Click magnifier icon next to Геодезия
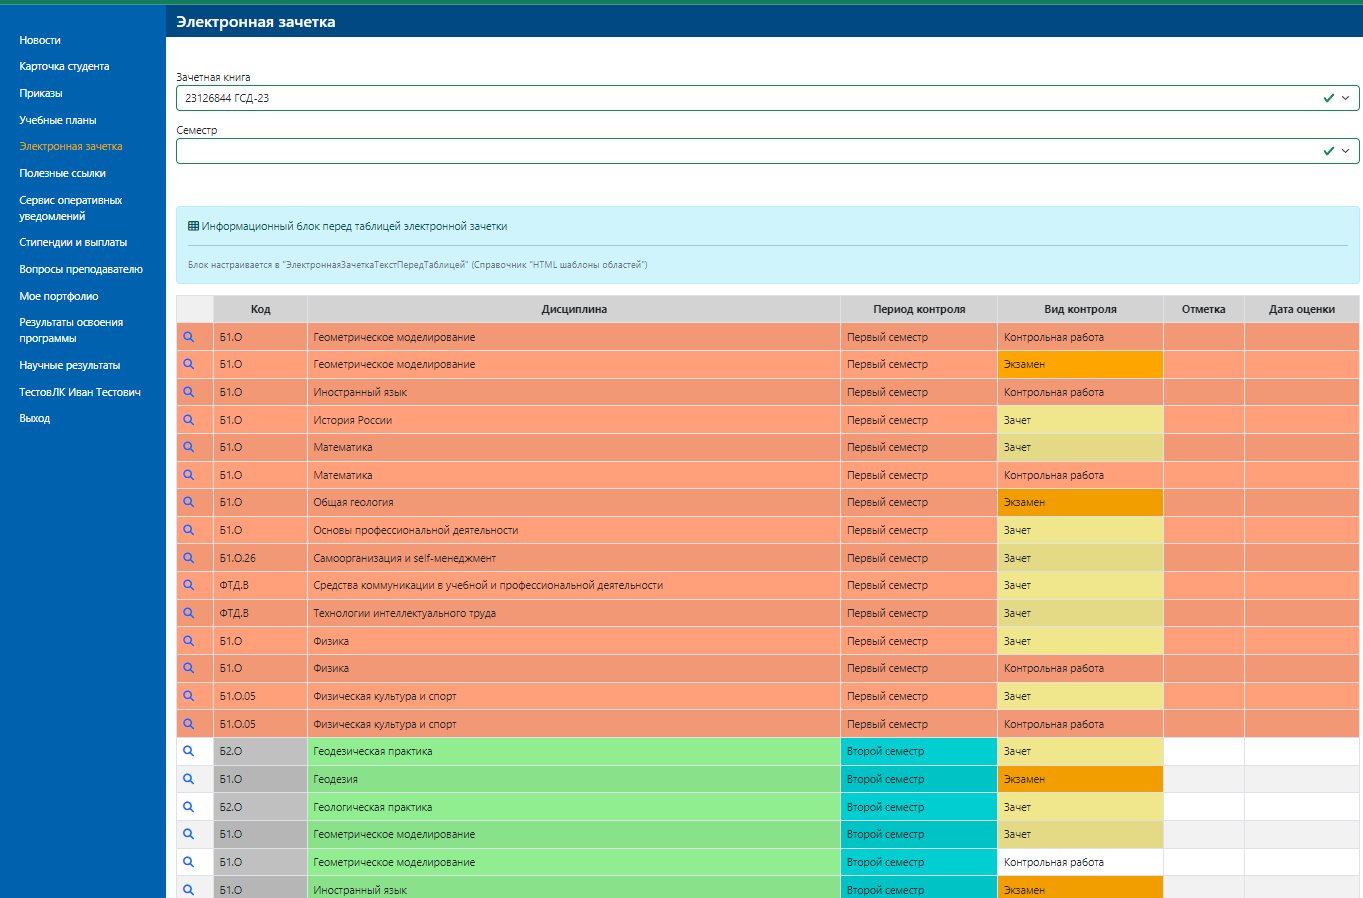 point(188,779)
